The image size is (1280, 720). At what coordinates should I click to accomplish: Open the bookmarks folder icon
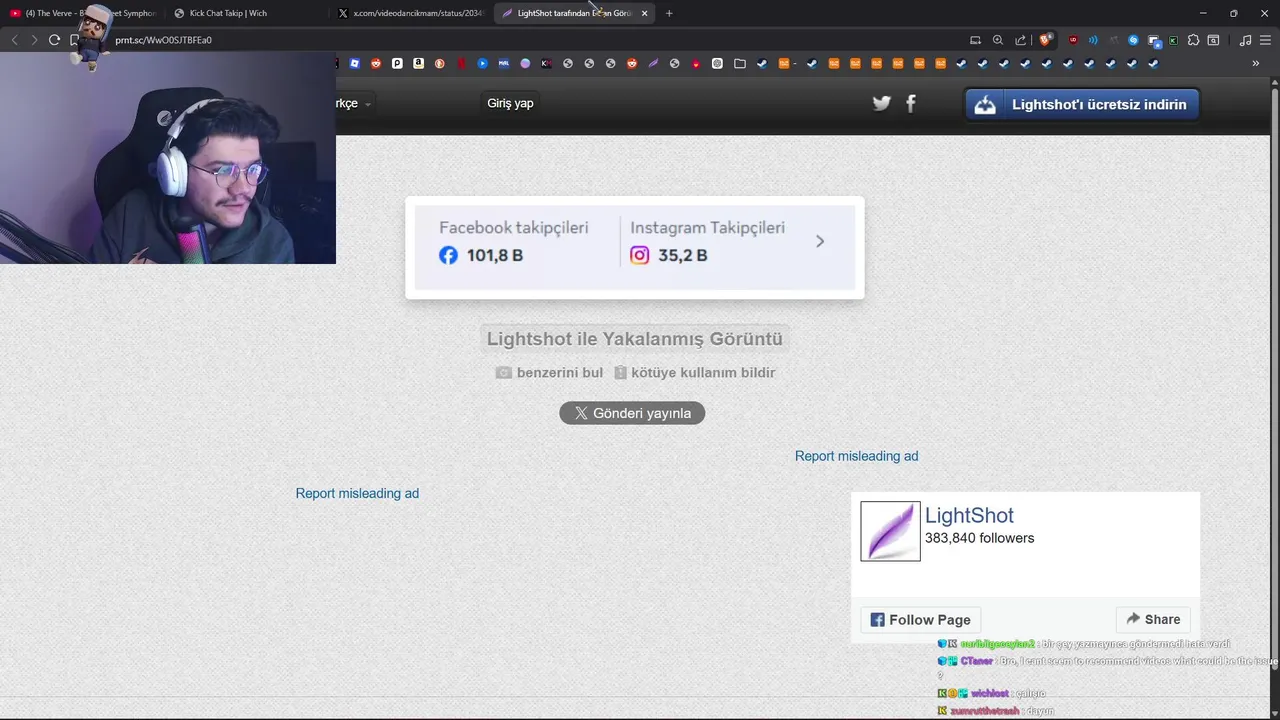[x=740, y=63]
